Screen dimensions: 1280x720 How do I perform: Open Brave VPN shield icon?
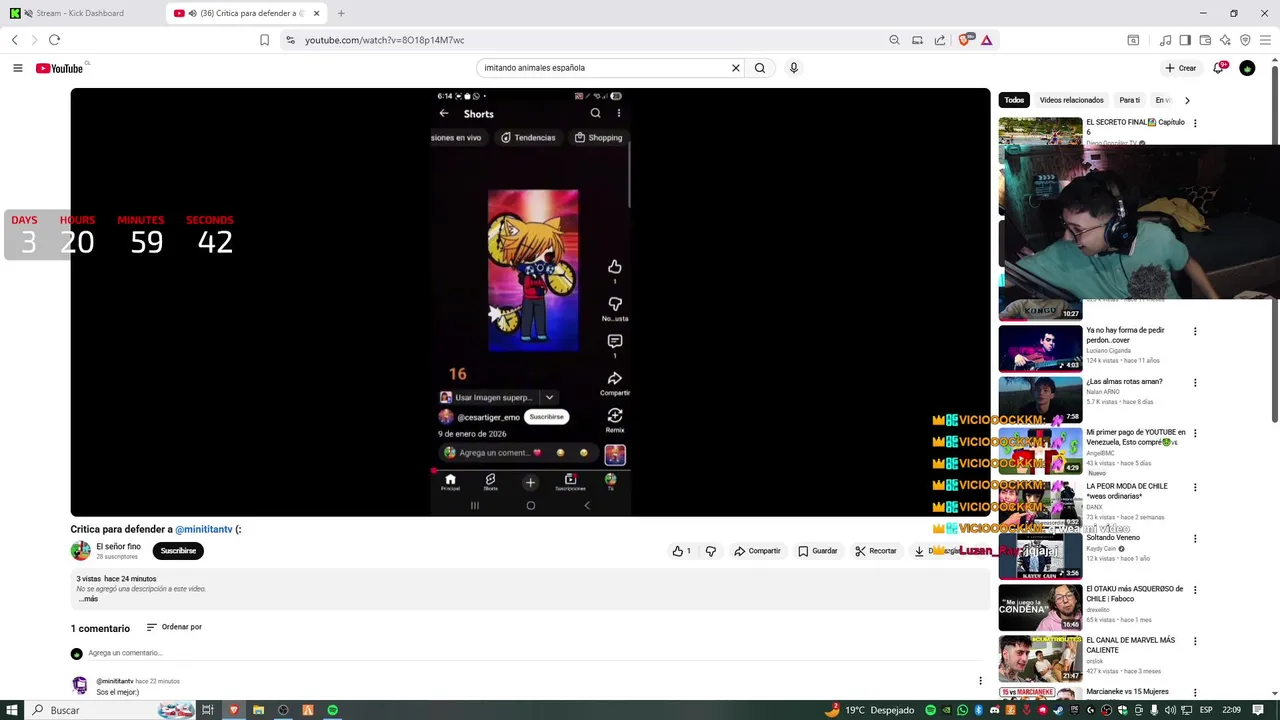(x=1245, y=40)
